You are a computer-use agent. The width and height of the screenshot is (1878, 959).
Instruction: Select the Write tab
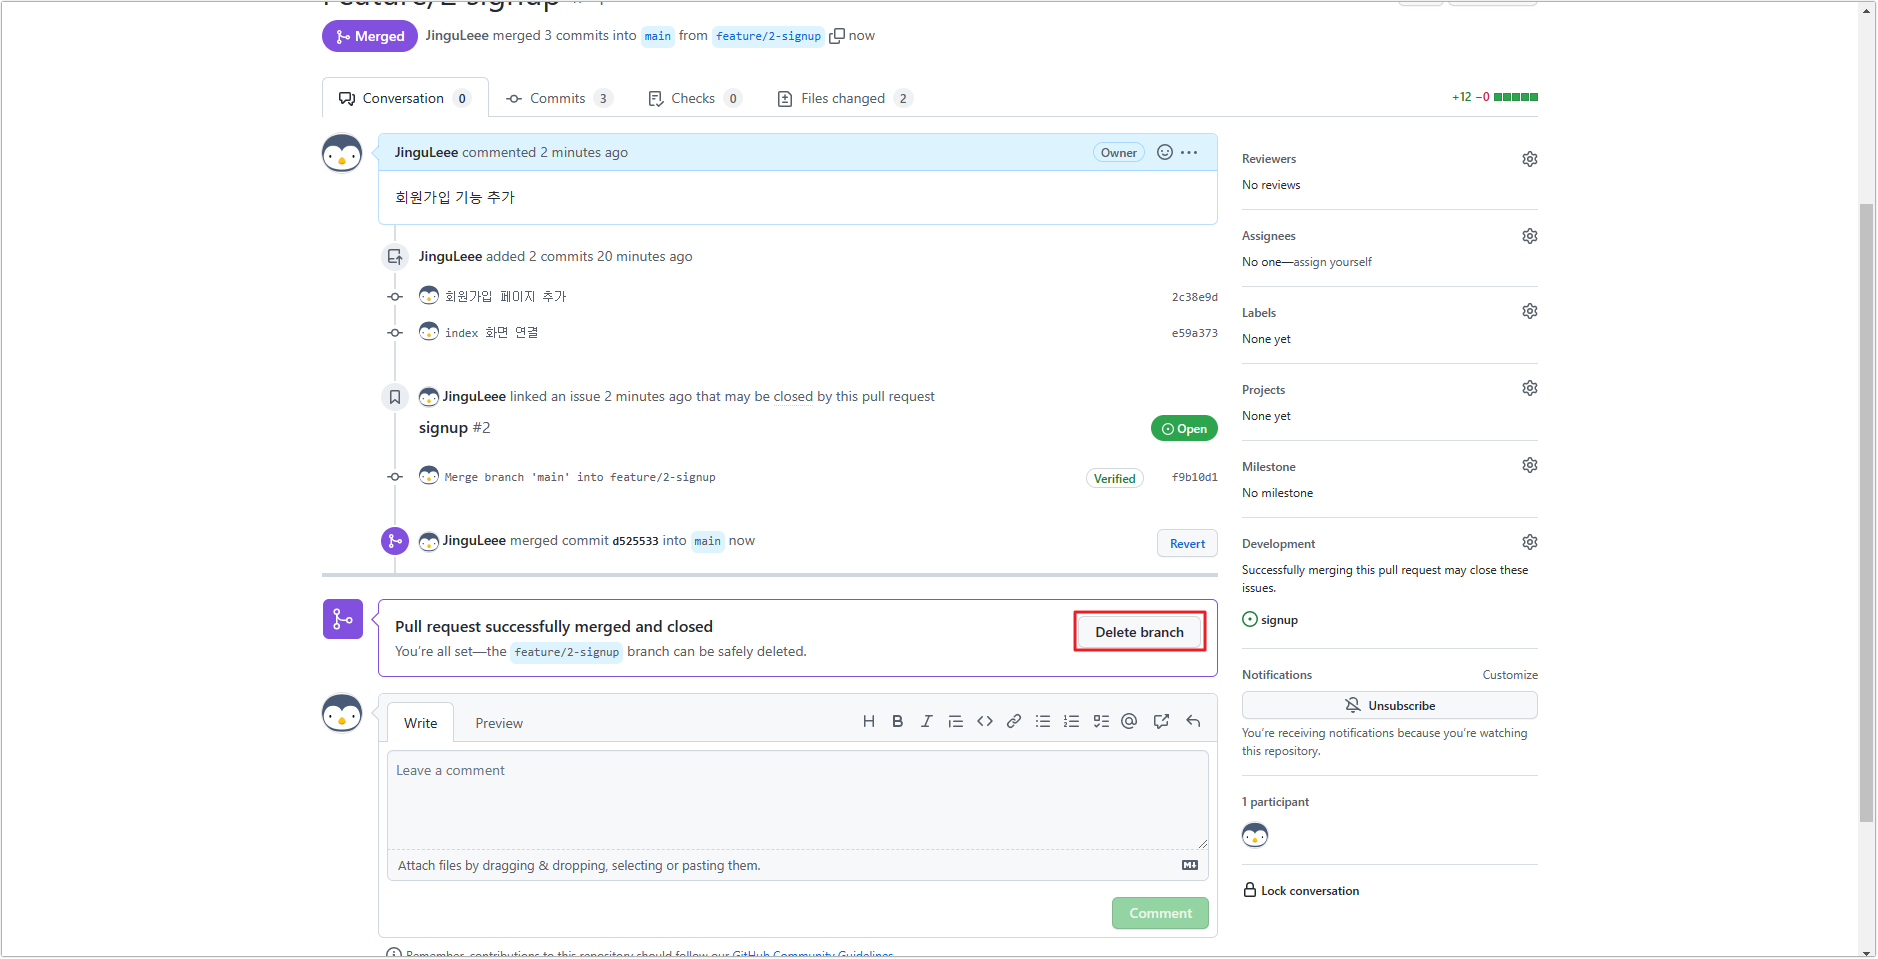pyautogui.click(x=421, y=723)
